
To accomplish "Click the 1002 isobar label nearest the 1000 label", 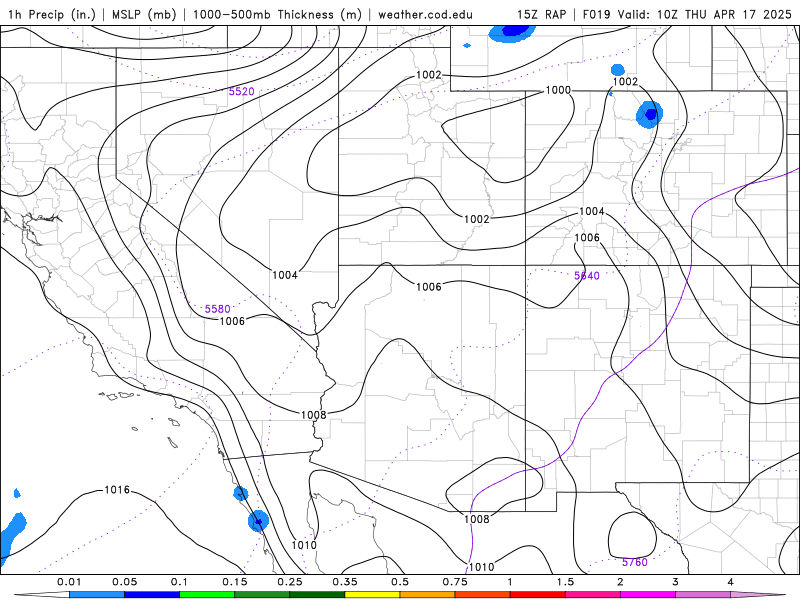I will pos(625,82).
